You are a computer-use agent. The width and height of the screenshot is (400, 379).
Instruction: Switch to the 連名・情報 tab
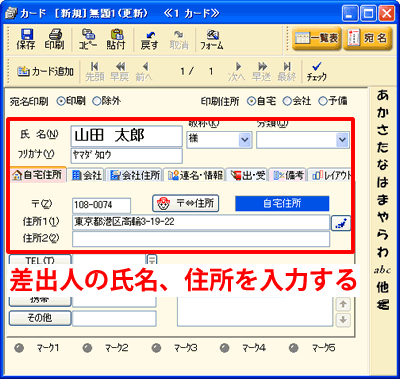(x=195, y=175)
